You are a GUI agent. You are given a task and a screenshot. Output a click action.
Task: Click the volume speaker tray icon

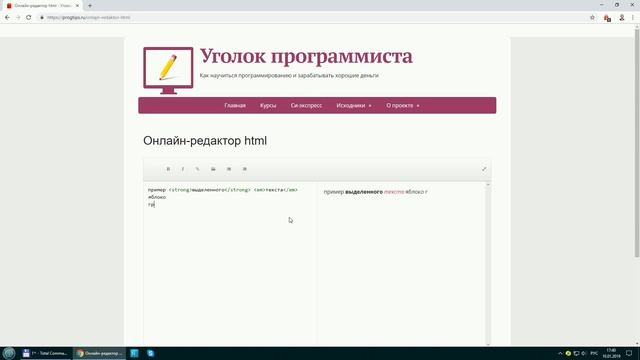pos(584,353)
